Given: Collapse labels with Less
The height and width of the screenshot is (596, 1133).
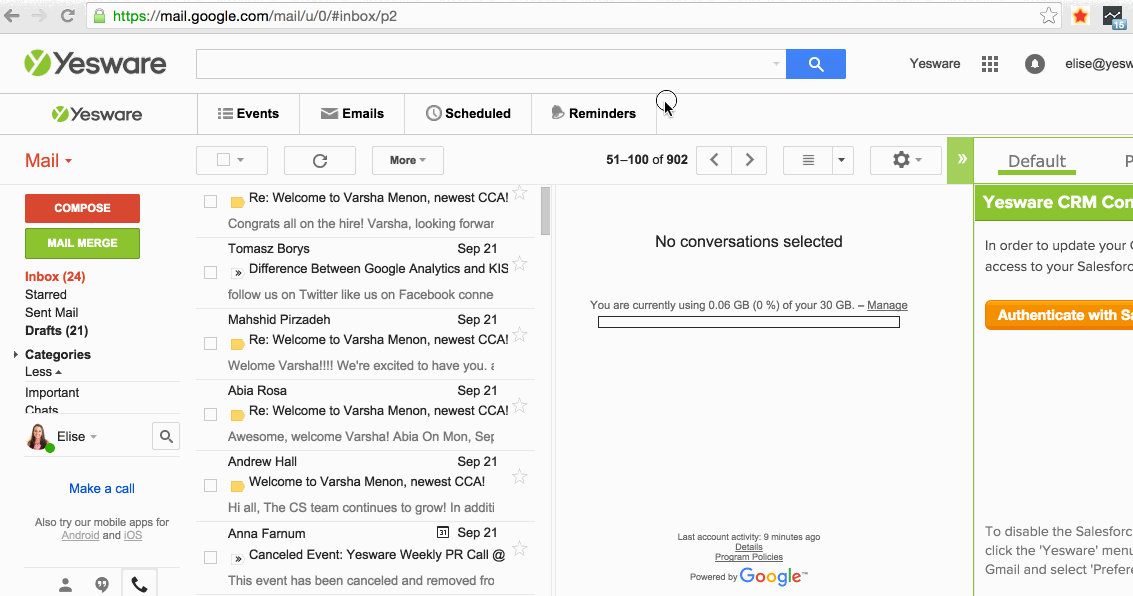Looking at the screenshot, I should click(43, 372).
